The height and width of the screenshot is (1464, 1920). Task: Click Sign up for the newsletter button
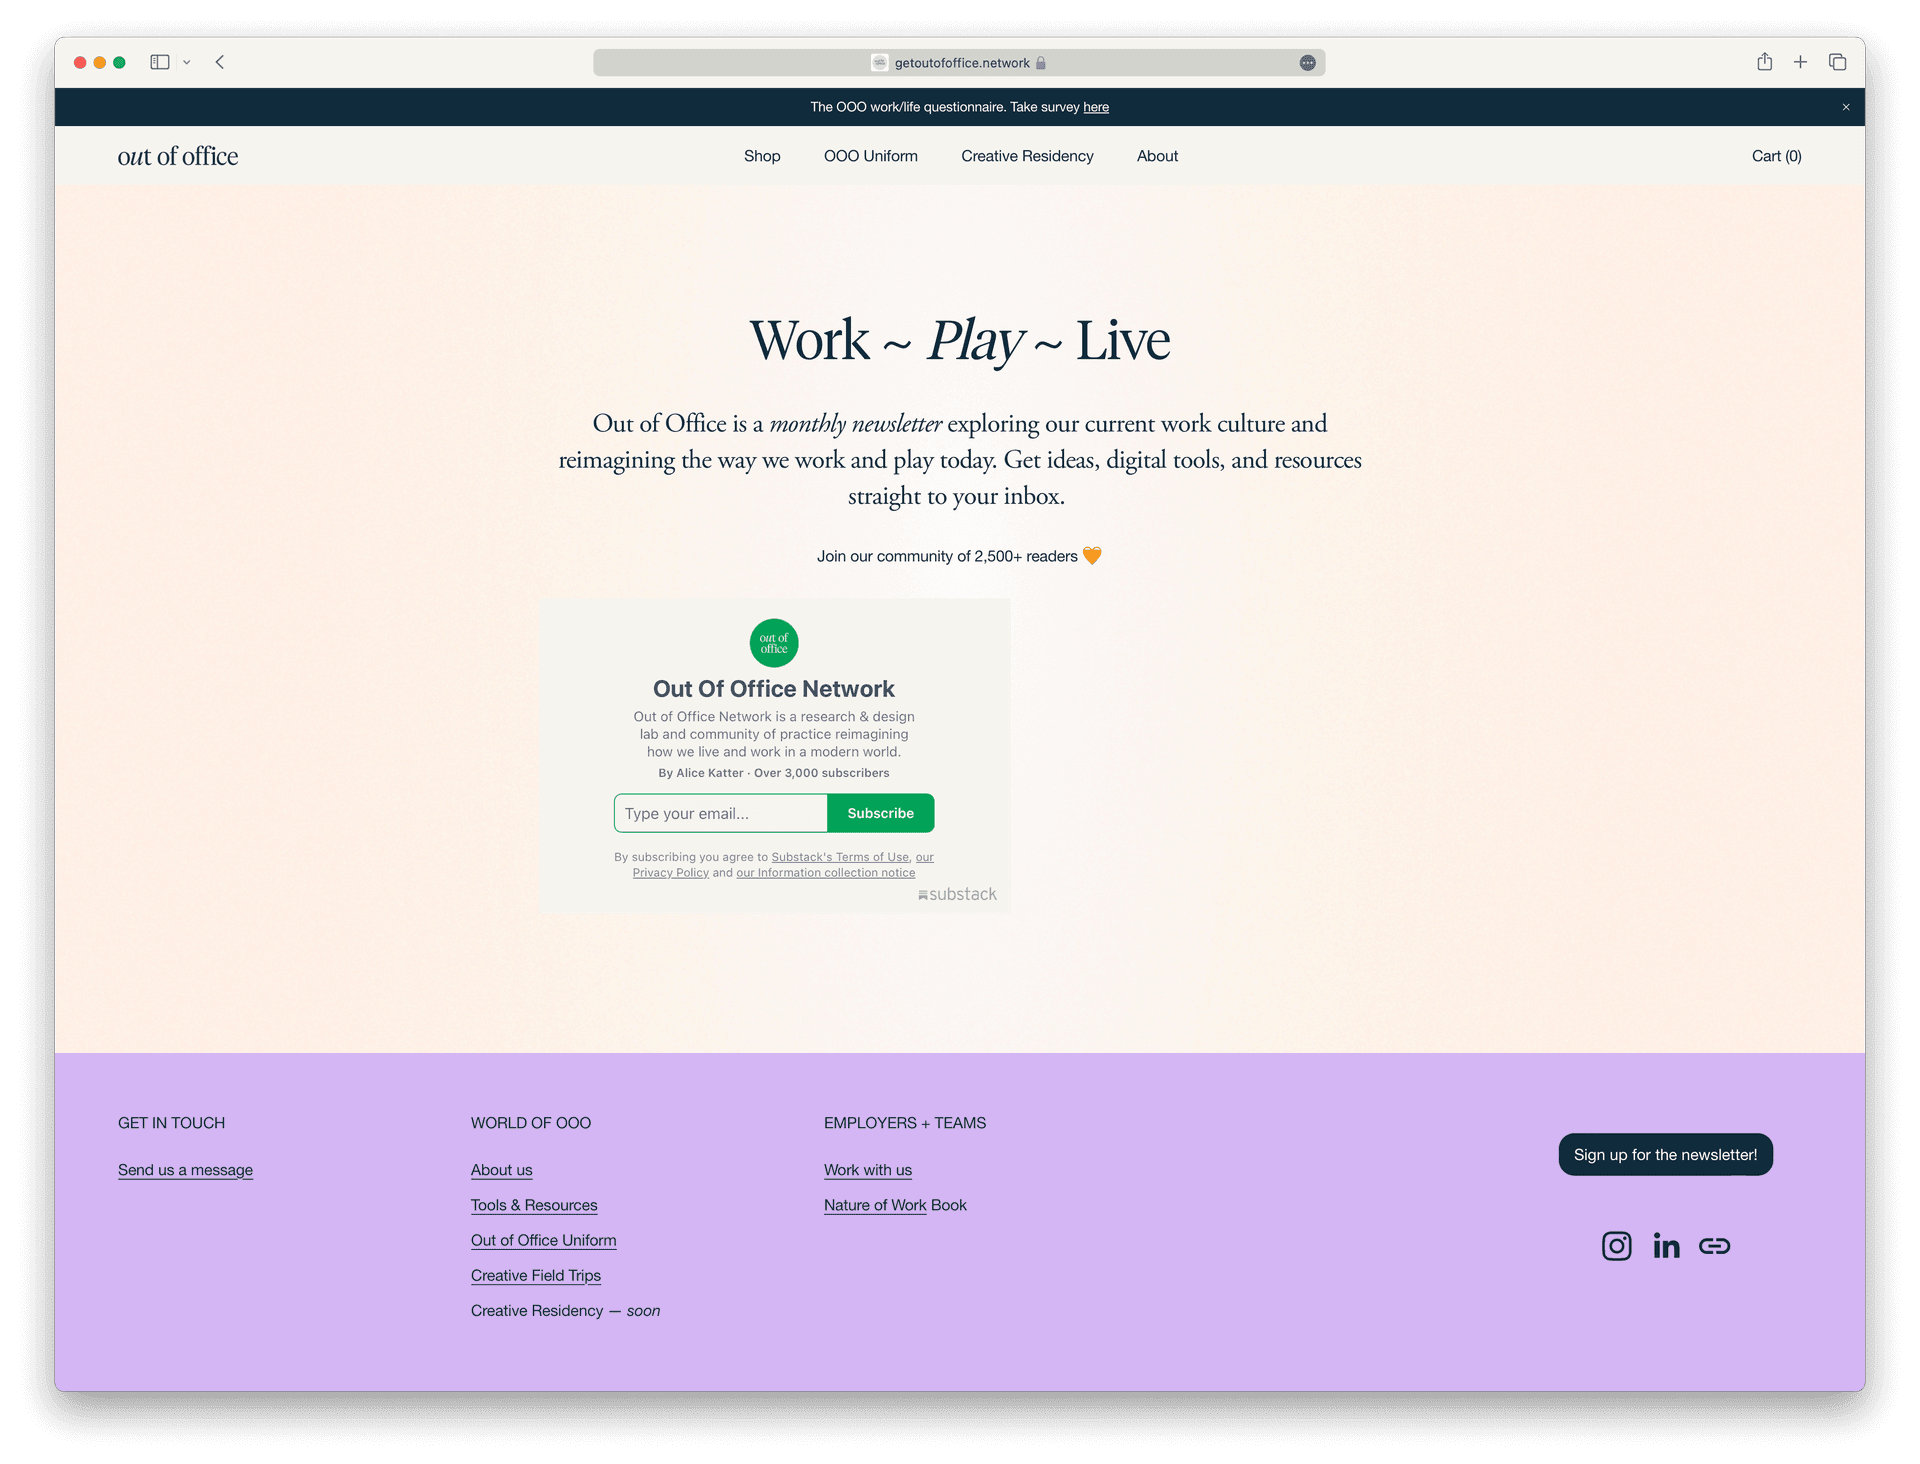(1665, 1153)
